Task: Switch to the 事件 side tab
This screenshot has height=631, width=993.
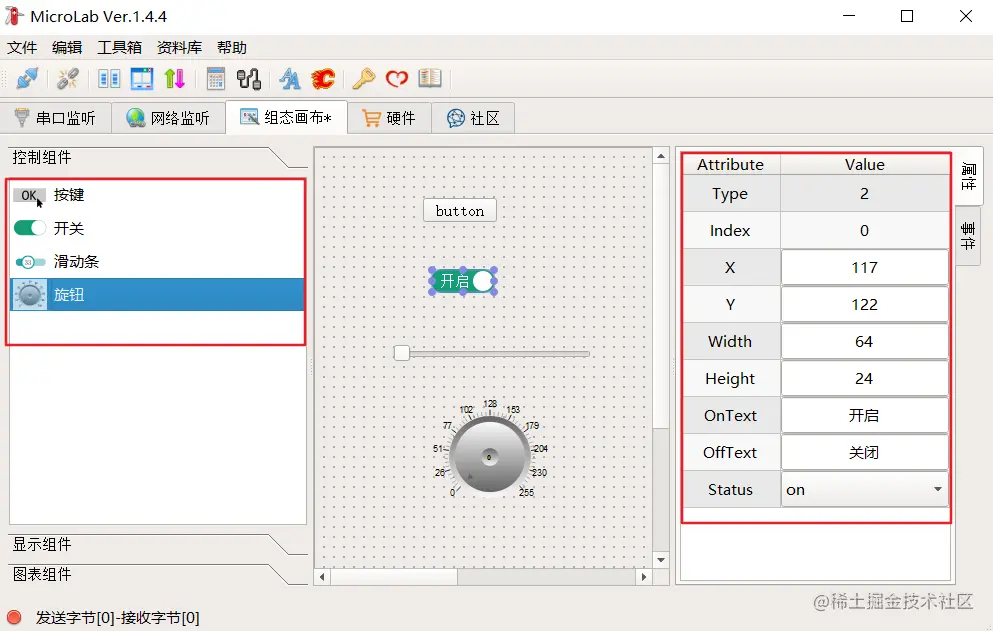Action: click(968, 236)
